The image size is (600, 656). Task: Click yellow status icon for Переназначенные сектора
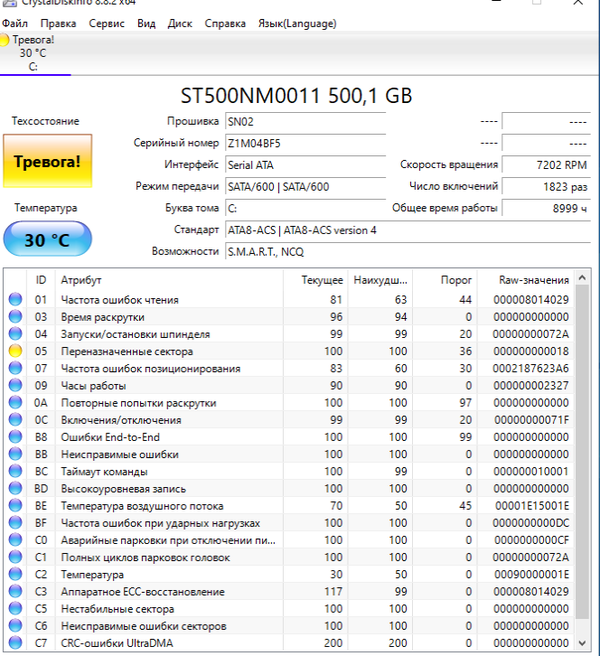pyautogui.click(x=14, y=351)
